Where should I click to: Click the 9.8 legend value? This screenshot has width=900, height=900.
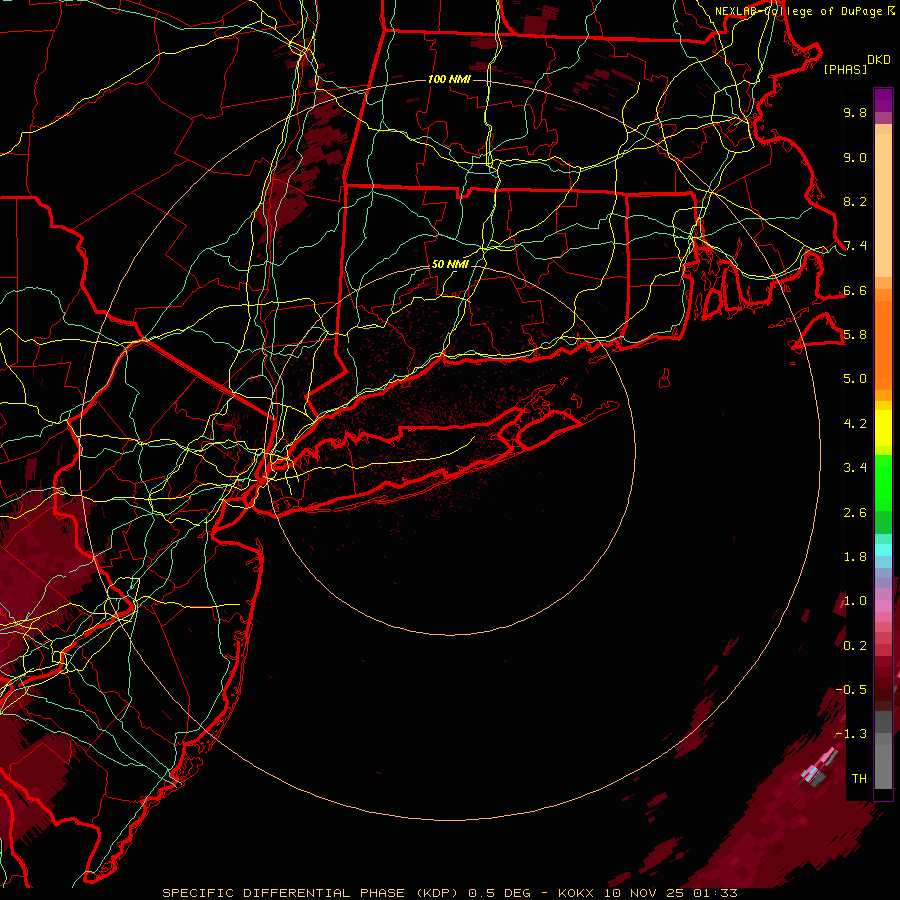(855, 112)
